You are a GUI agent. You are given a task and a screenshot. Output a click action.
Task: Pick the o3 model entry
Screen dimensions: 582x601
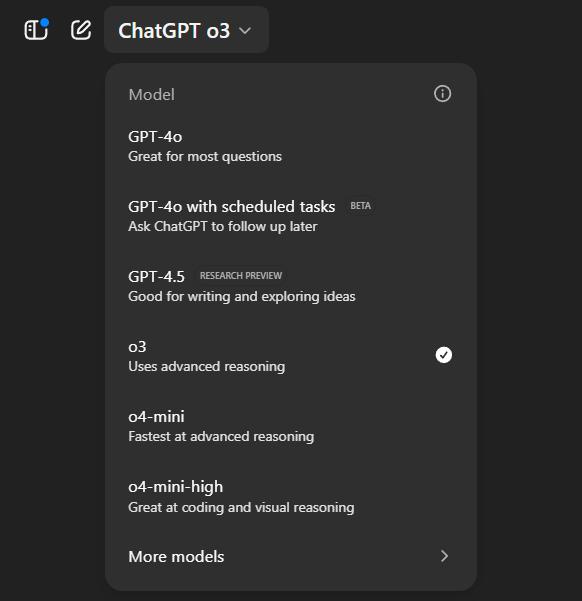[x=290, y=356]
